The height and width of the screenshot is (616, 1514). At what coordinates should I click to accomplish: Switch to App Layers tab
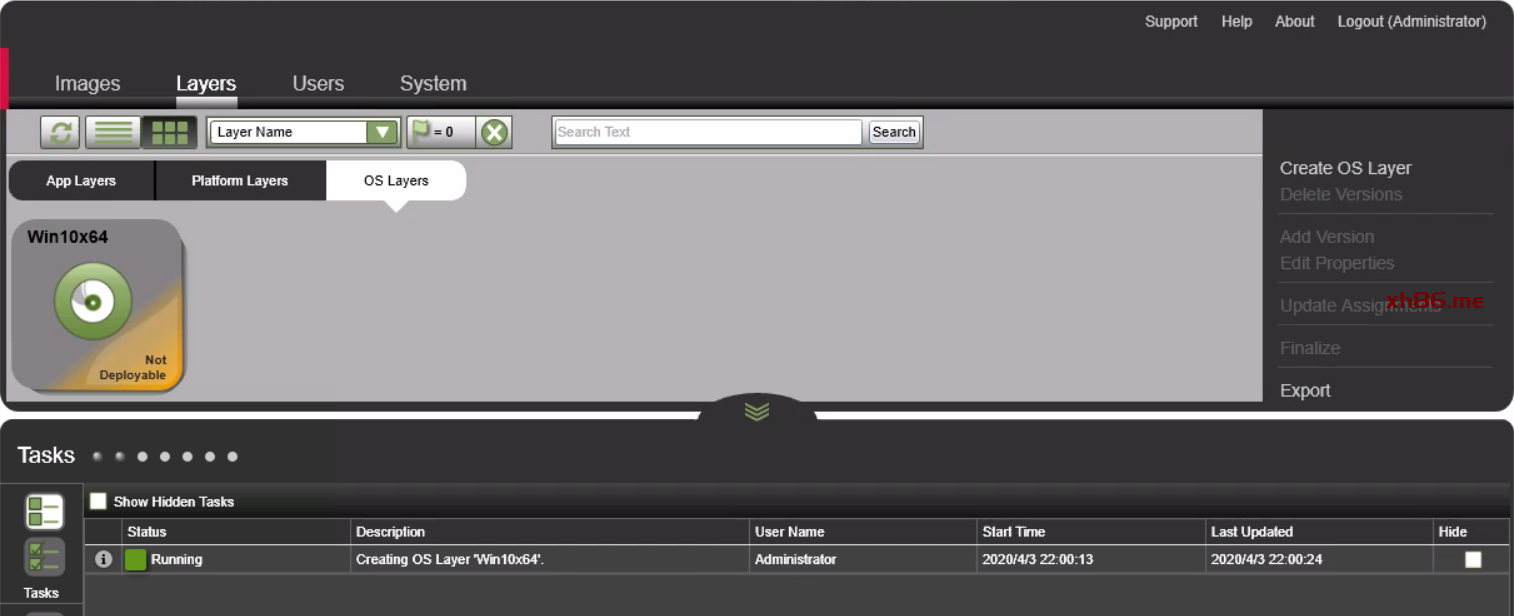[x=81, y=181]
